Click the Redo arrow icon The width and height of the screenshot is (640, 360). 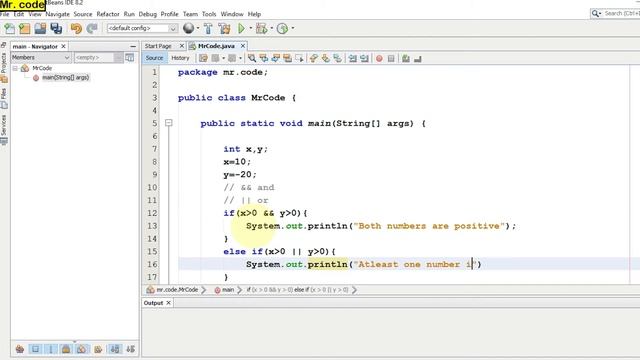(x=92, y=28)
